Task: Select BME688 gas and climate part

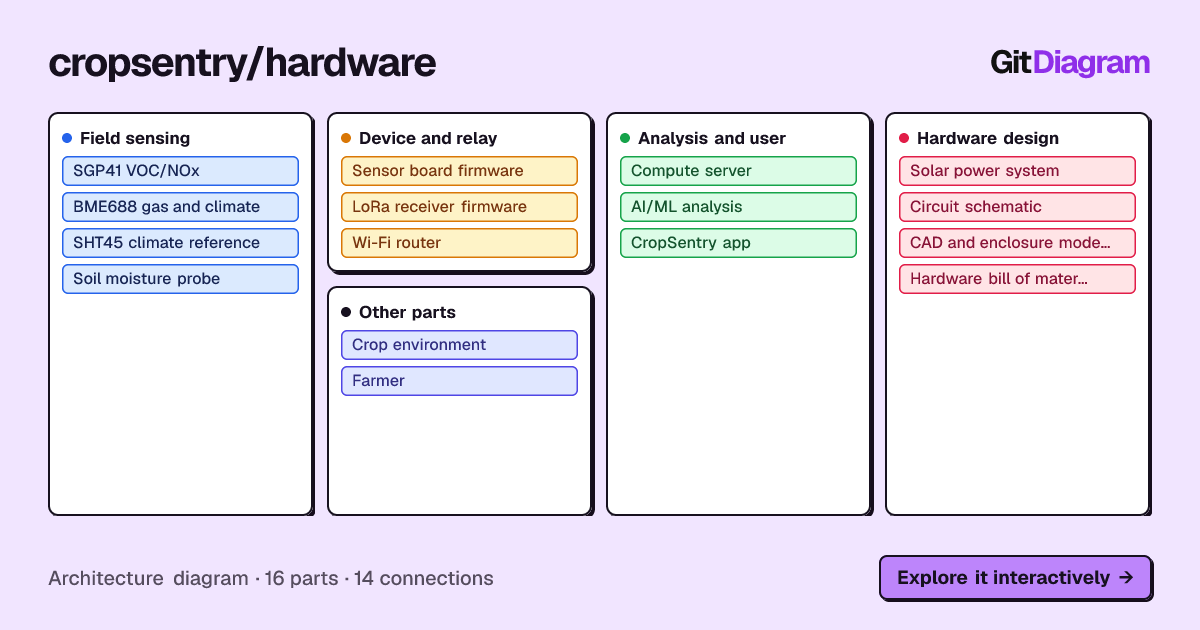Action: 180,207
